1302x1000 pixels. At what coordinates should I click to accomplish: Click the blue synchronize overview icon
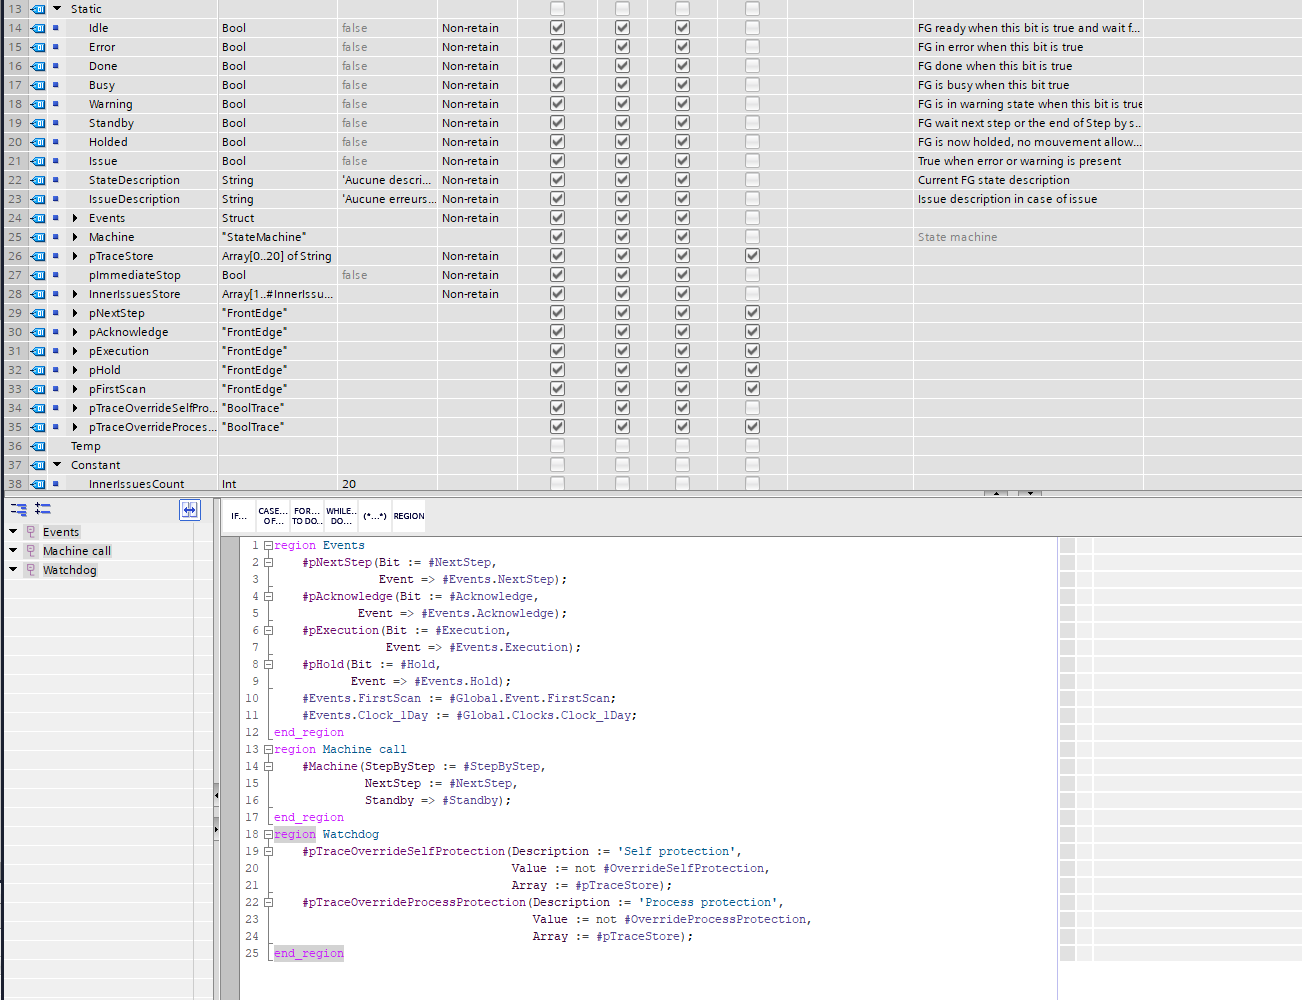(190, 510)
